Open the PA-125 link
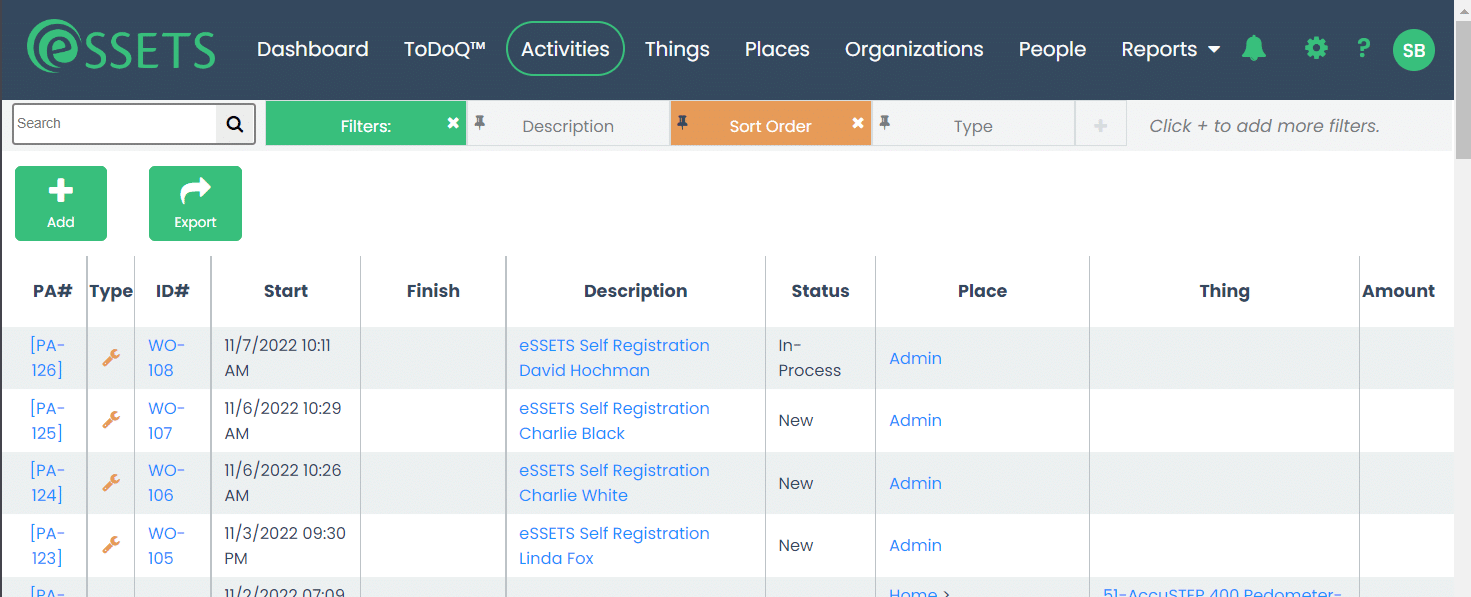 pos(47,421)
